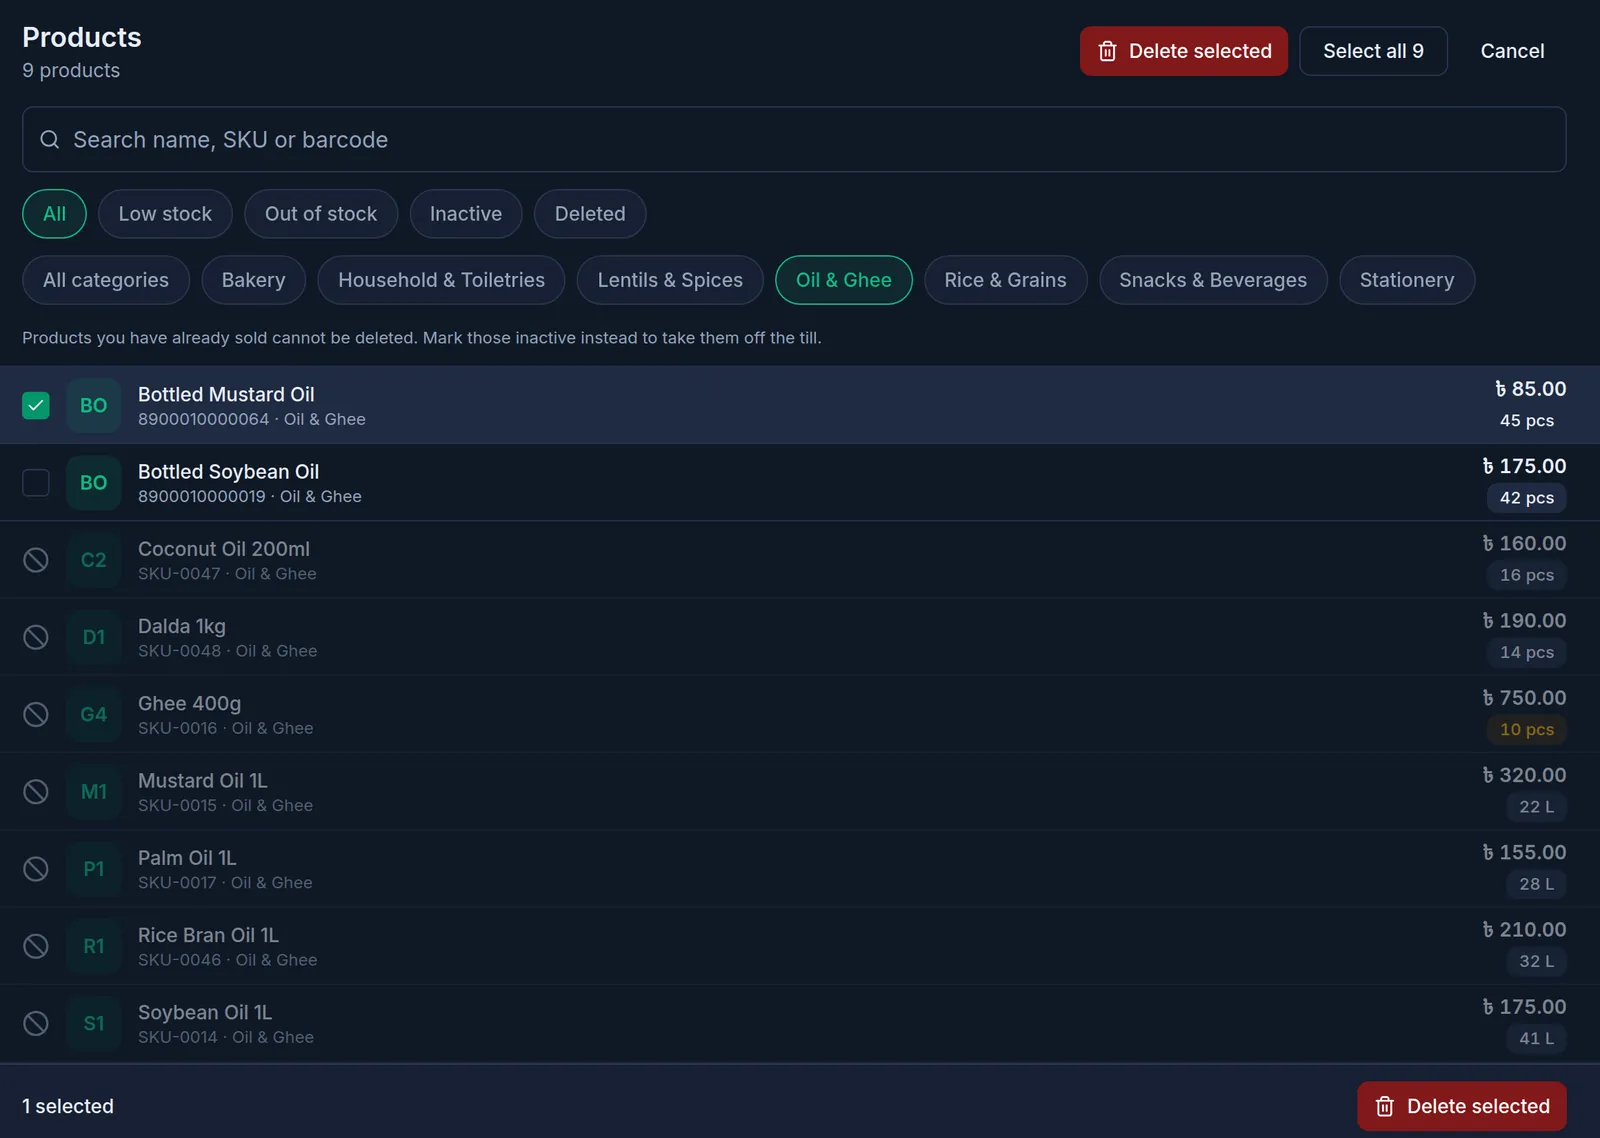Click the search magnifier icon
The image size is (1600, 1138).
click(x=49, y=140)
